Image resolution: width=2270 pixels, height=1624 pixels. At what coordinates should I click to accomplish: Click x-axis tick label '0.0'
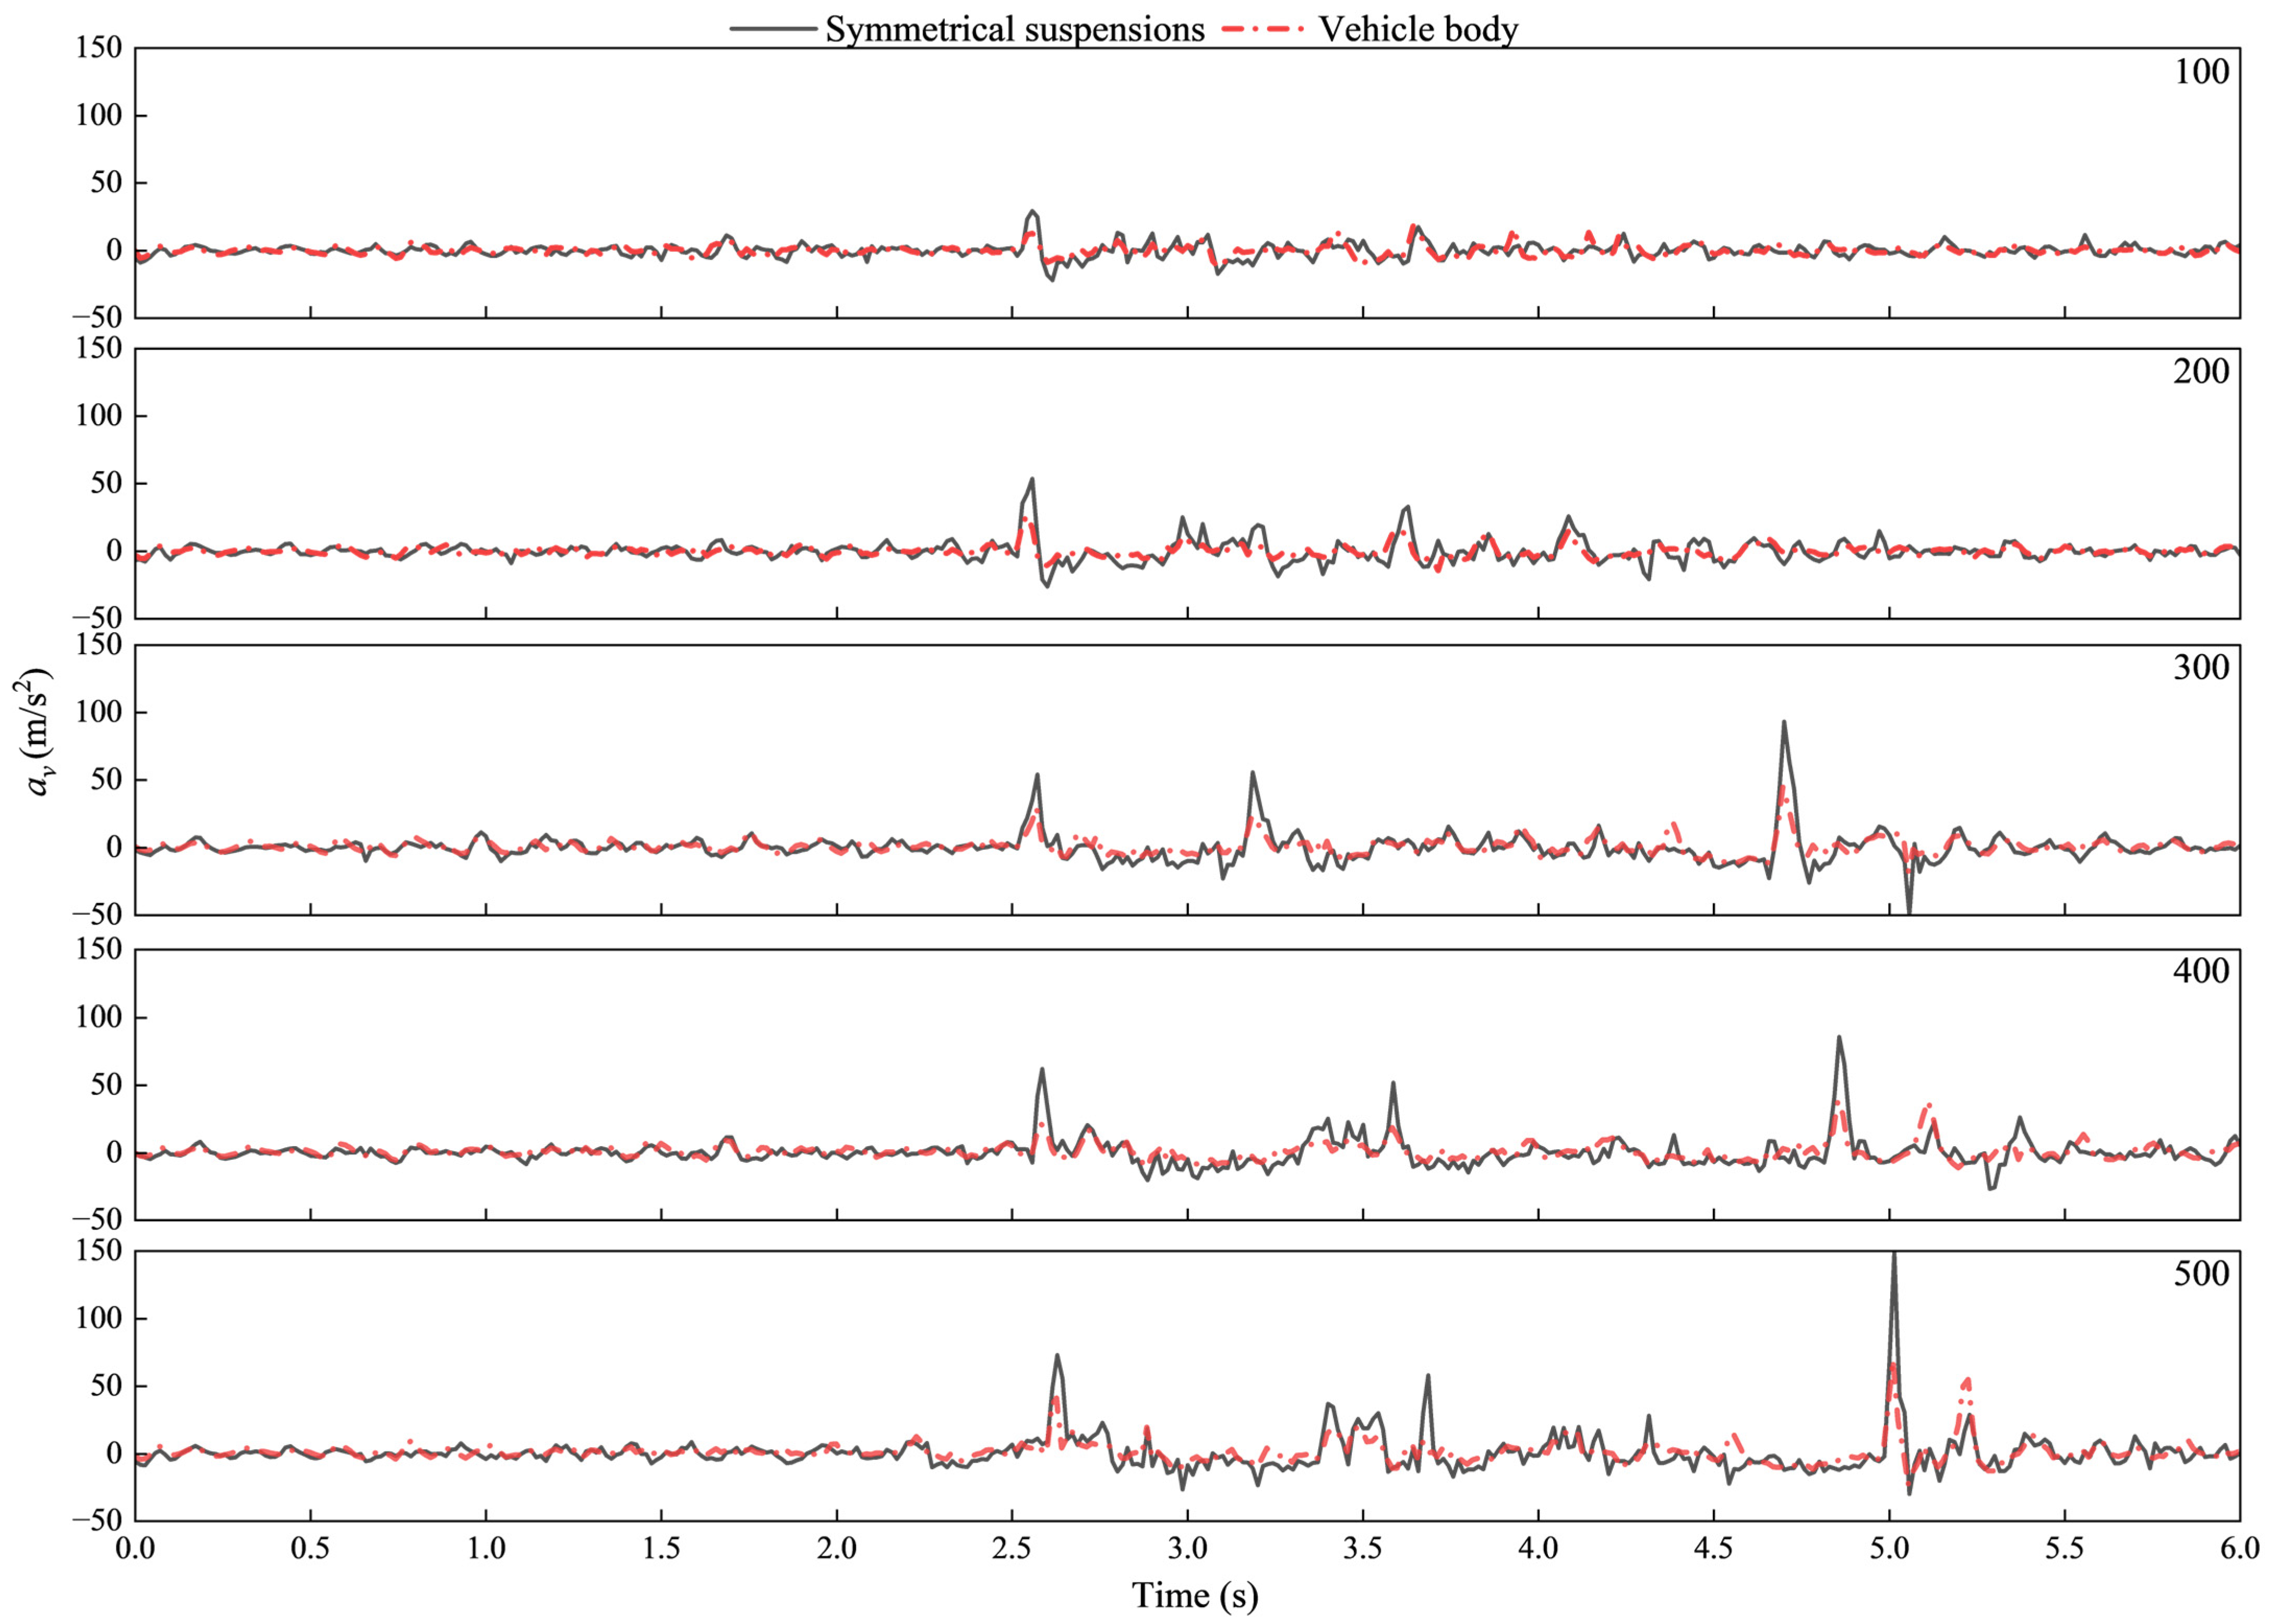(x=135, y=1548)
